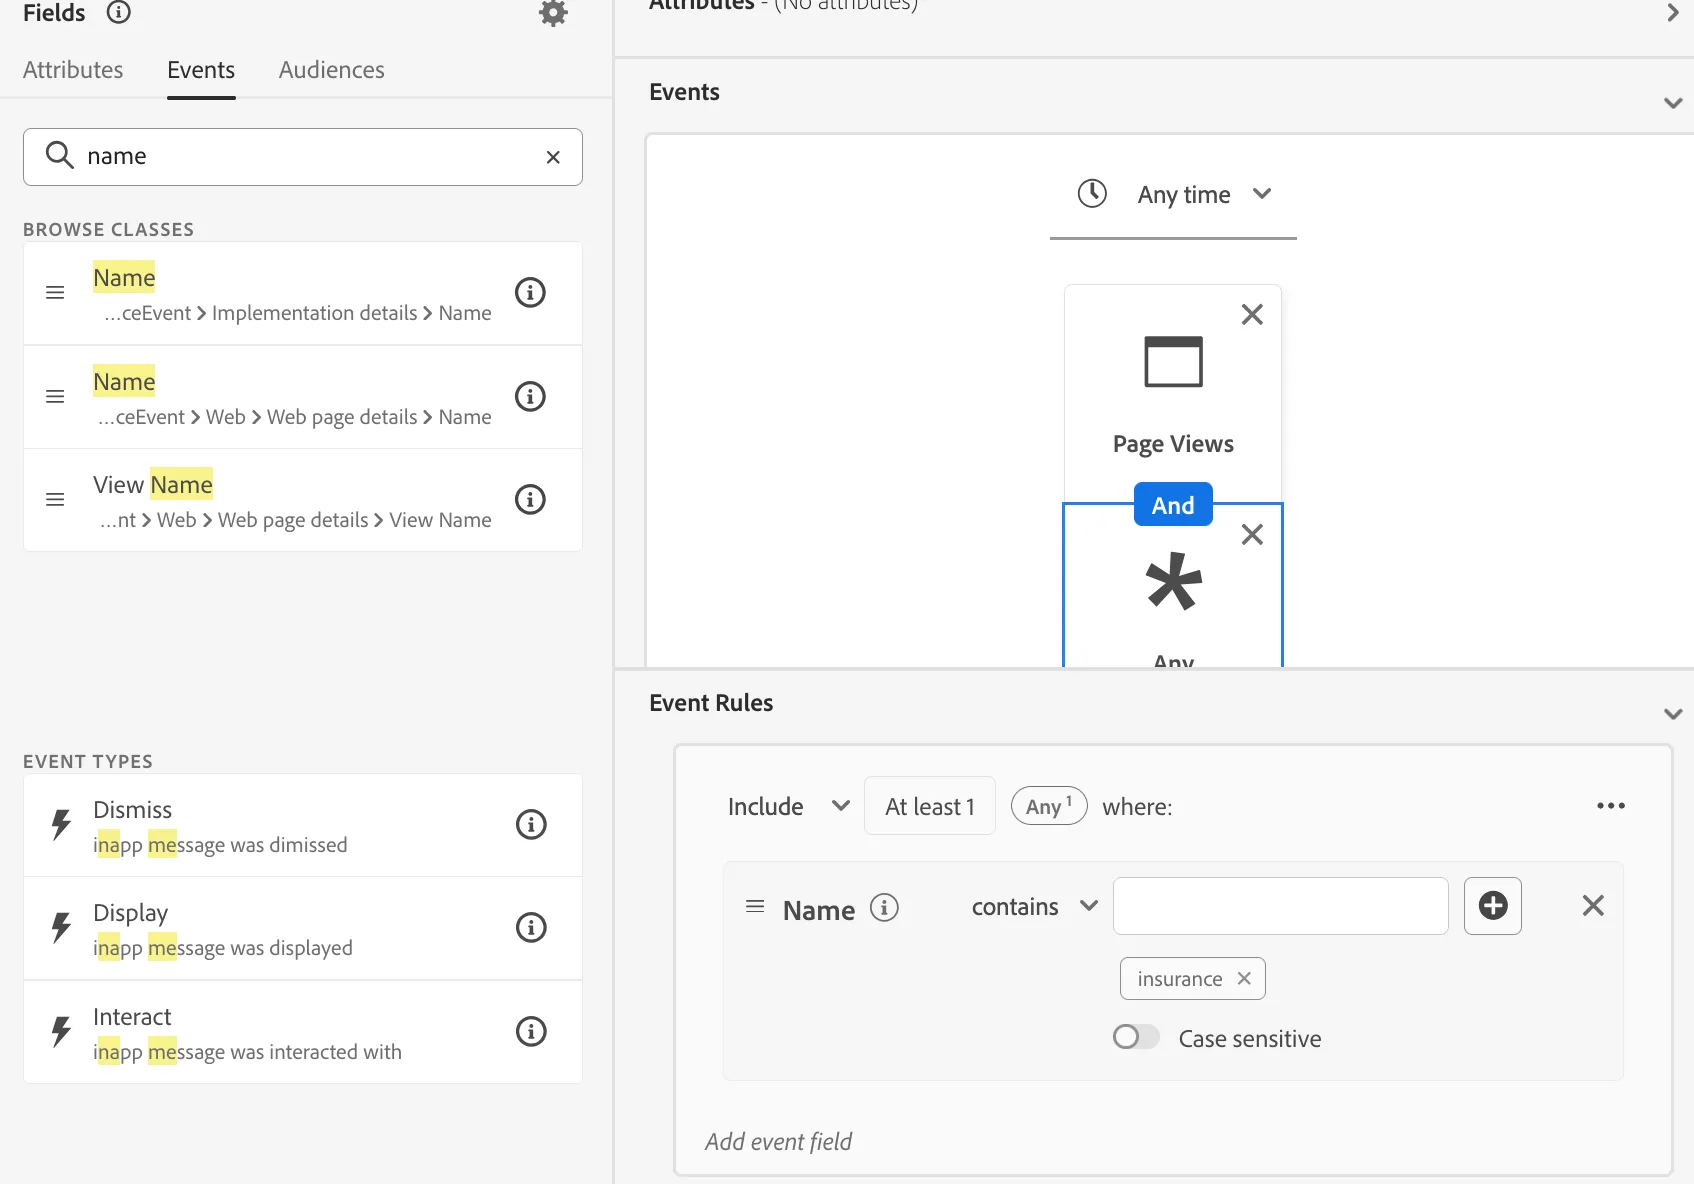Click the At least 1 button

coord(930,806)
